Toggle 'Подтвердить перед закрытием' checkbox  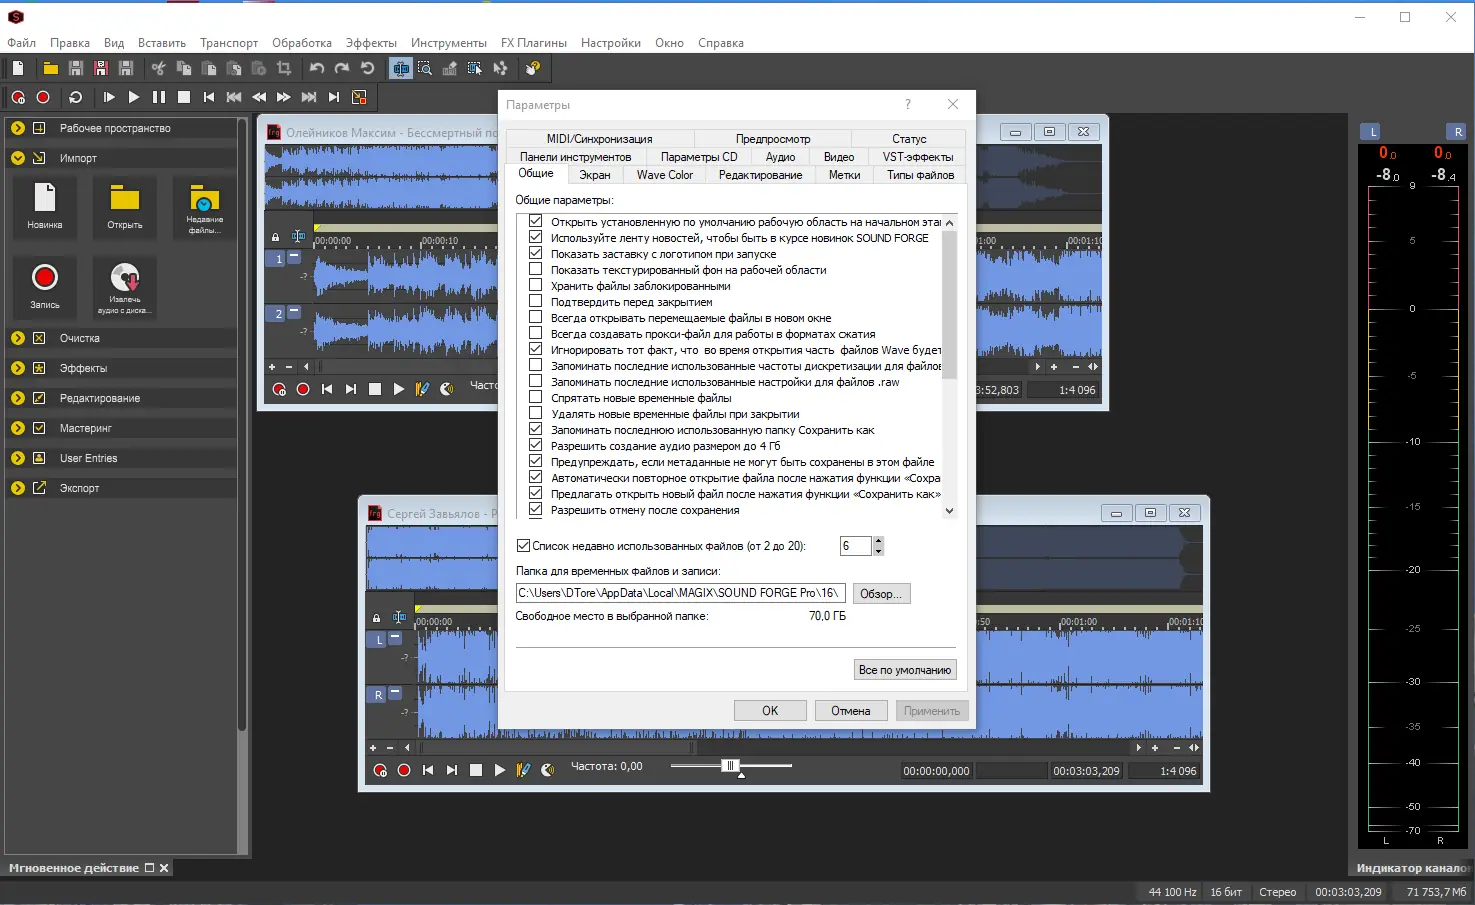pyautogui.click(x=536, y=301)
